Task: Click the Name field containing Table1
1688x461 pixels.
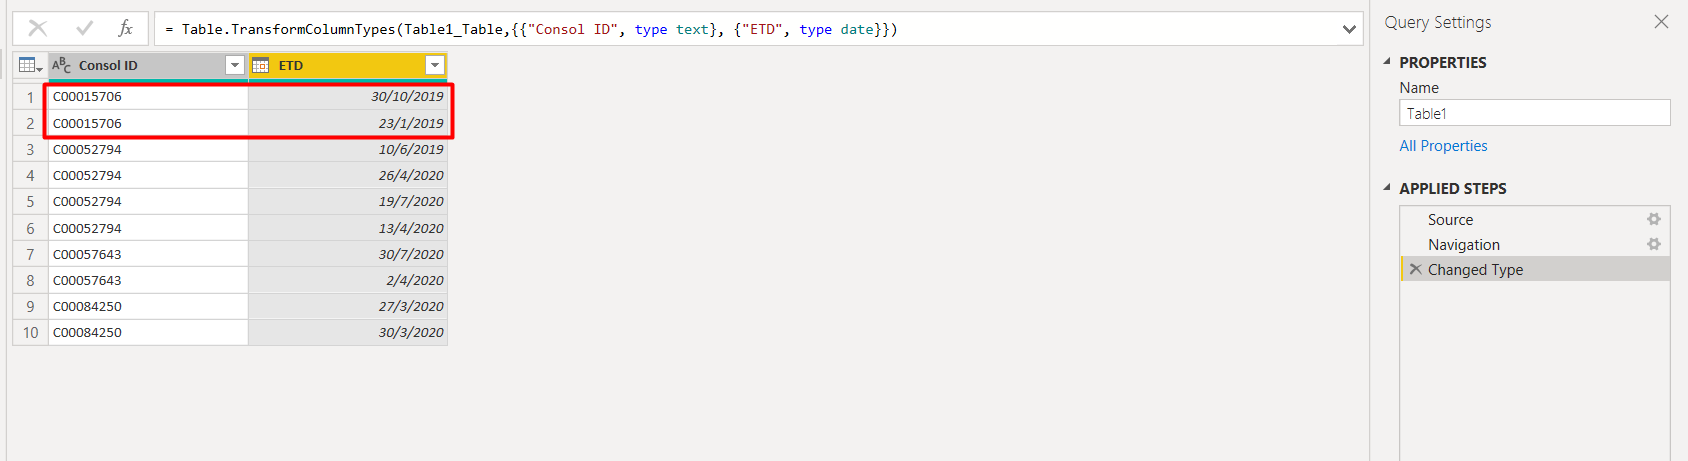Action: click(x=1534, y=113)
